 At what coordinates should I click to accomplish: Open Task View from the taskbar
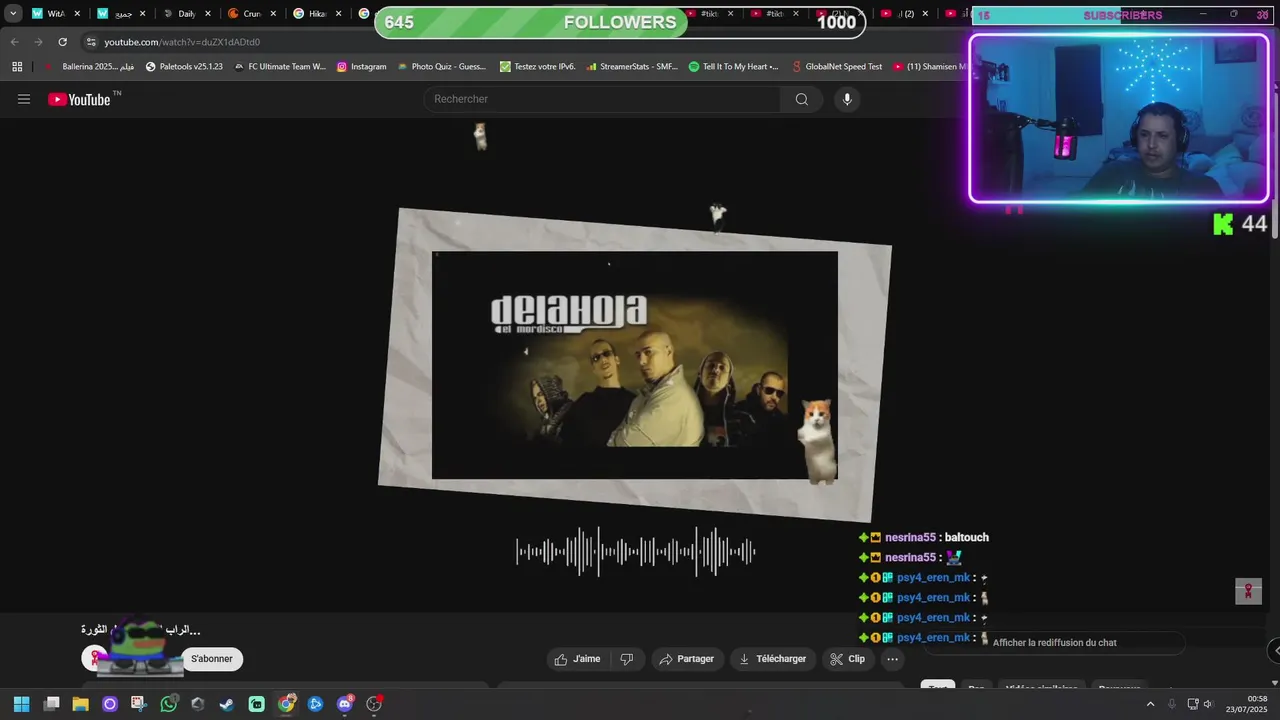[x=51, y=704]
